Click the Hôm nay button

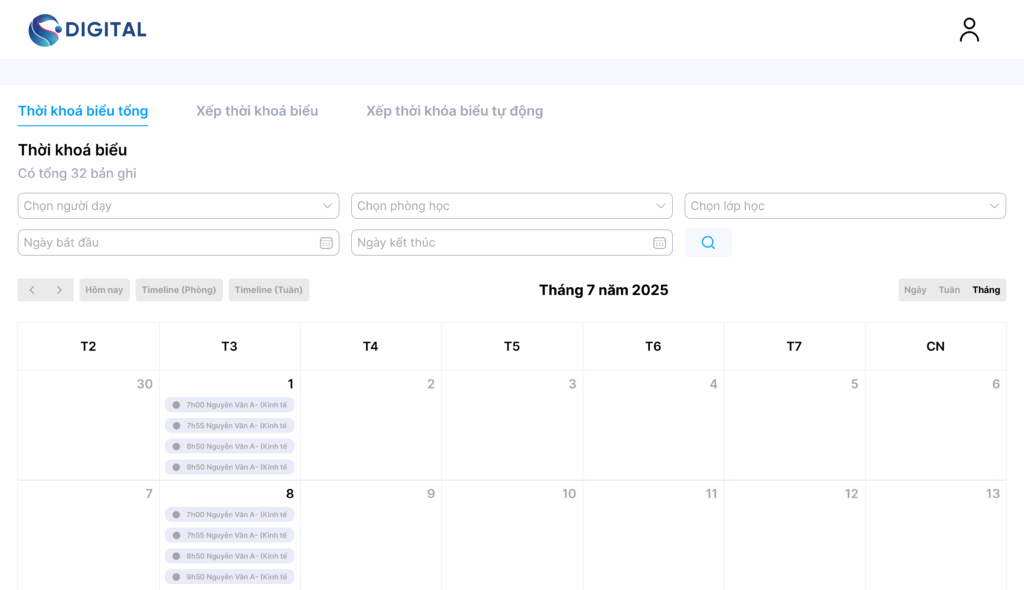tap(104, 290)
